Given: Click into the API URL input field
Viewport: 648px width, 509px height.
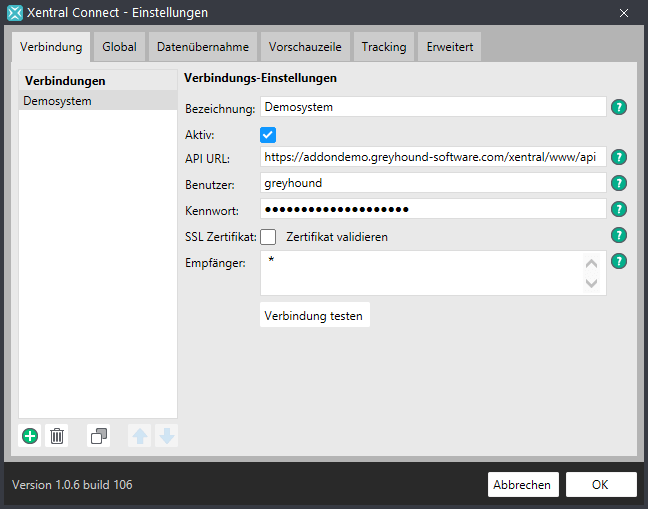Looking at the screenshot, I should 433,157.
